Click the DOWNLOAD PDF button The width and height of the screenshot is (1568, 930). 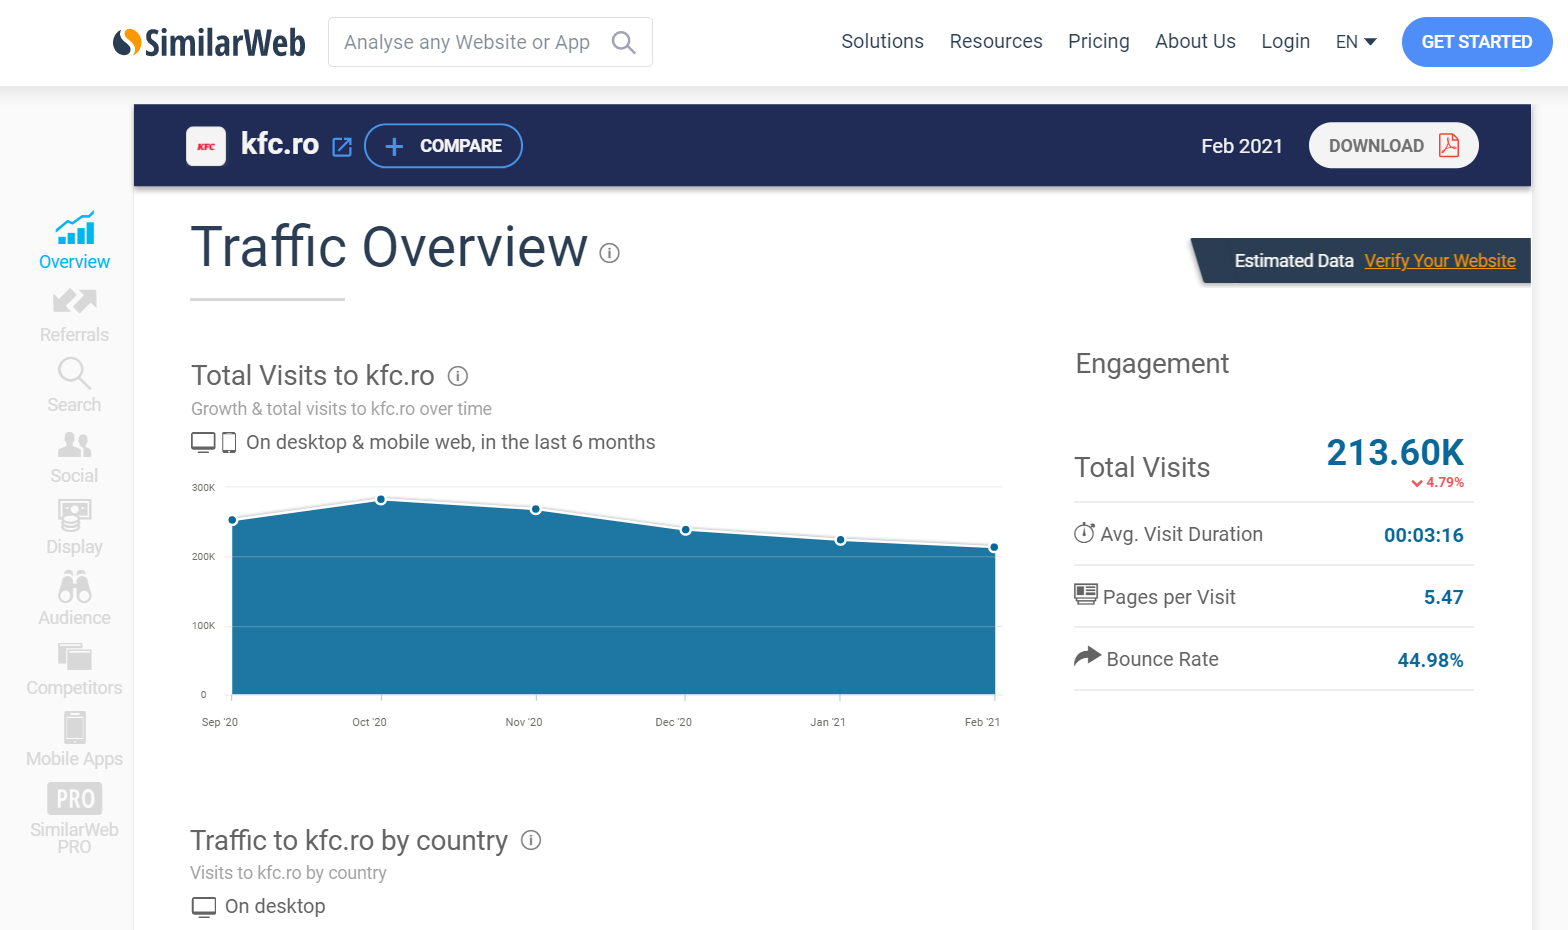click(x=1393, y=145)
